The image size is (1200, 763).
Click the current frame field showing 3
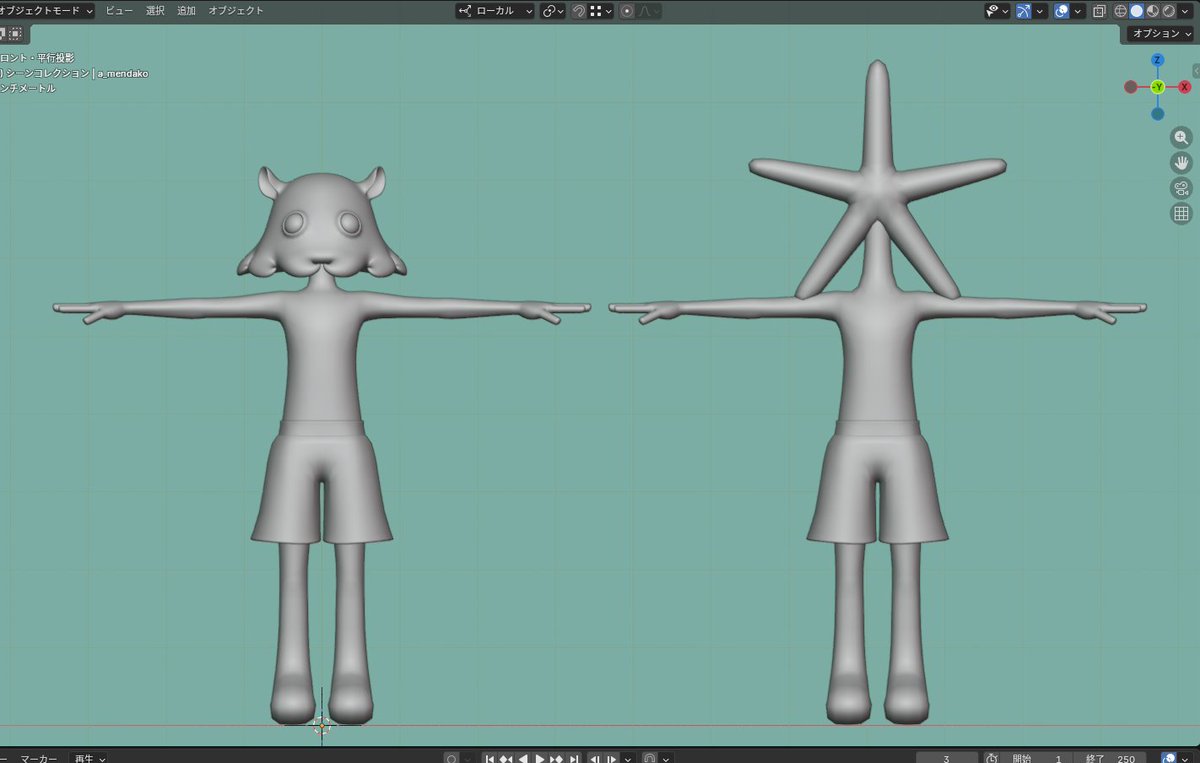pos(946,758)
